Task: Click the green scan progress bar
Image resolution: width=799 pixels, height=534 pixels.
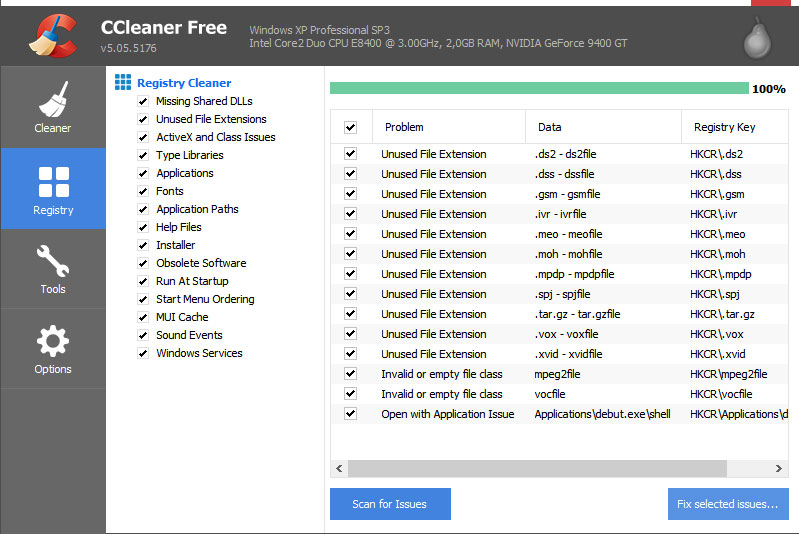Action: pos(539,88)
